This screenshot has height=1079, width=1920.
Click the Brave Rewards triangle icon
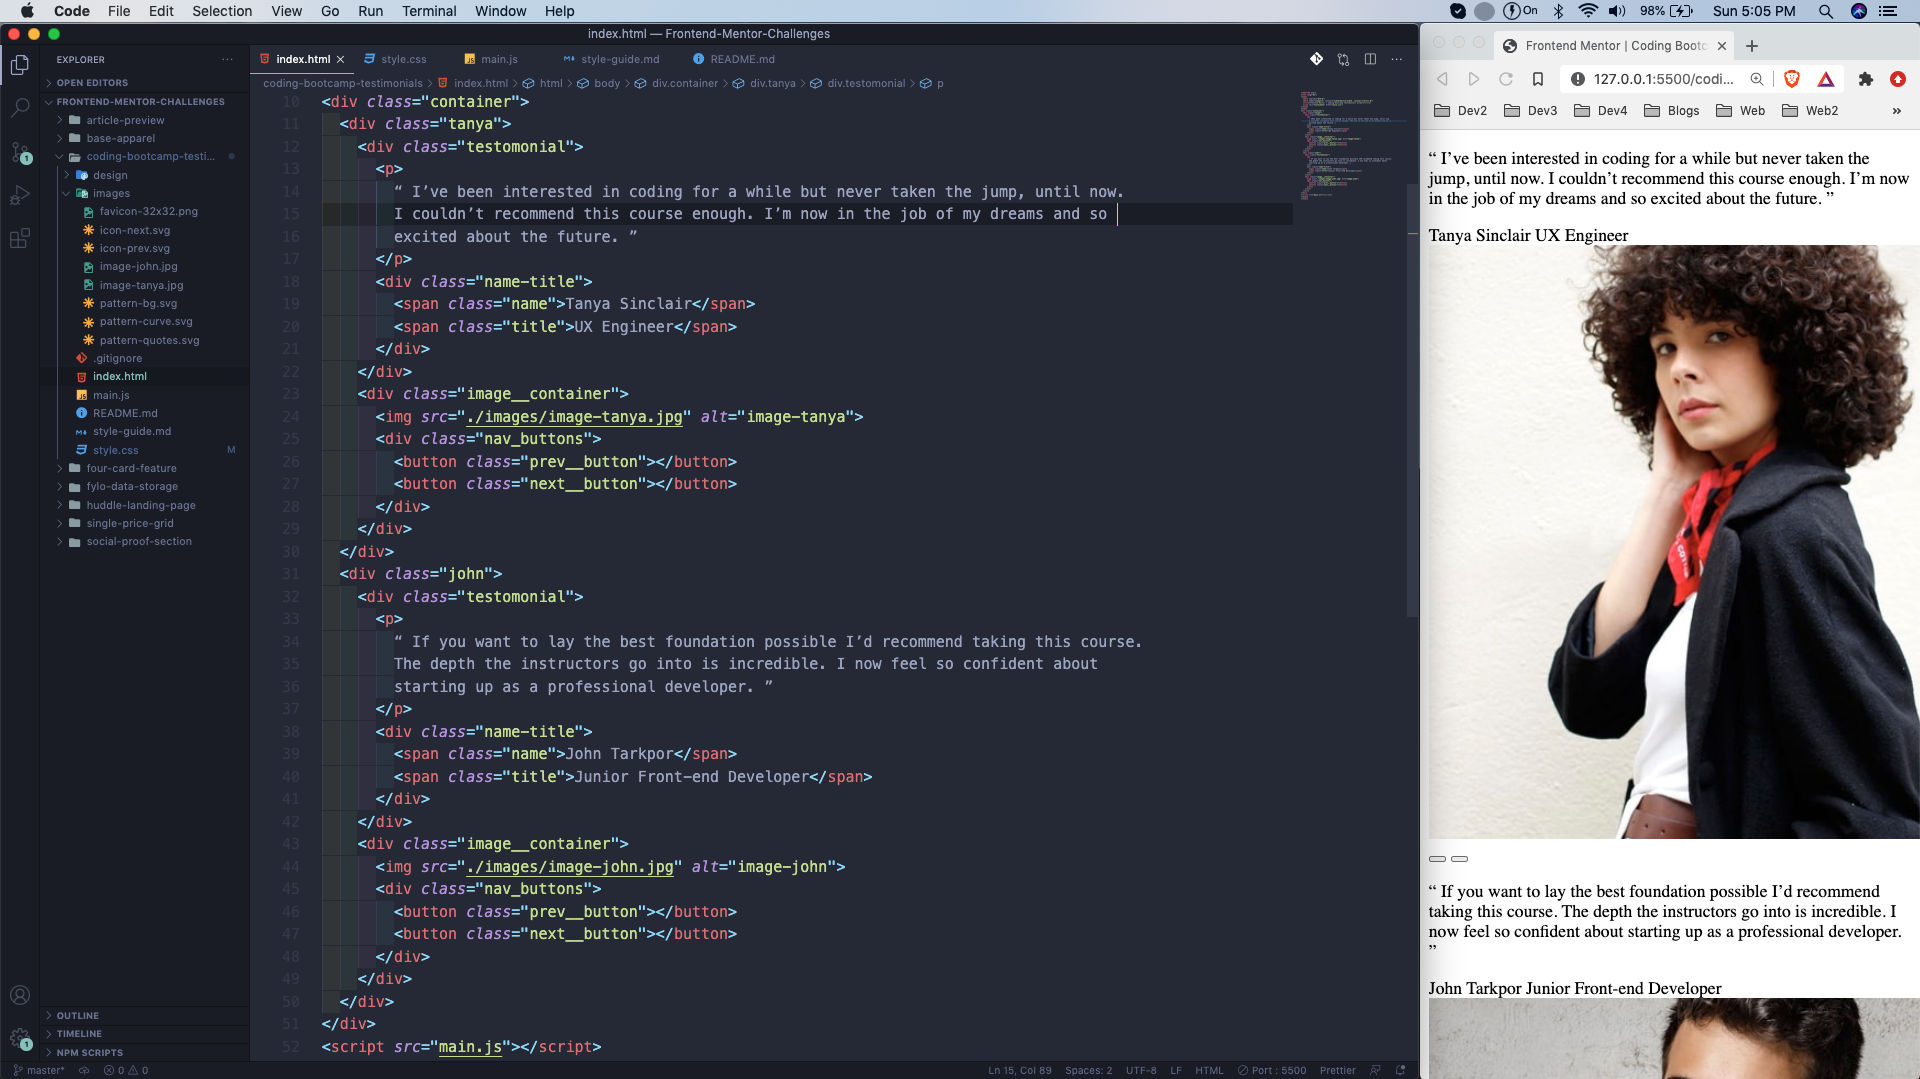pyautogui.click(x=1826, y=79)
